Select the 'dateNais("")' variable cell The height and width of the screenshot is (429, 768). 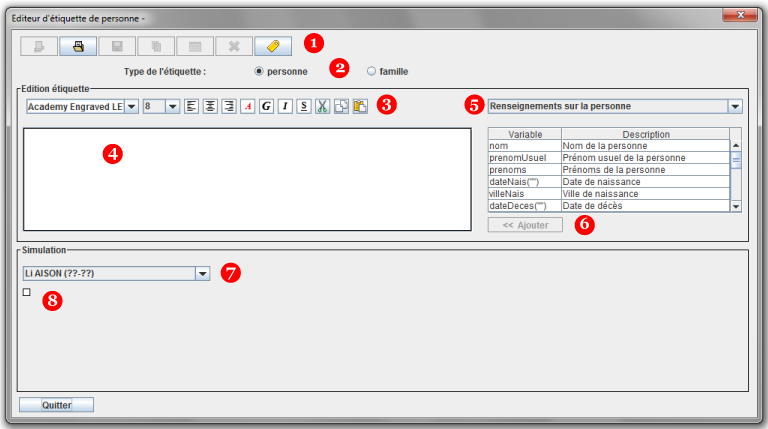click(x=525, y=182)
